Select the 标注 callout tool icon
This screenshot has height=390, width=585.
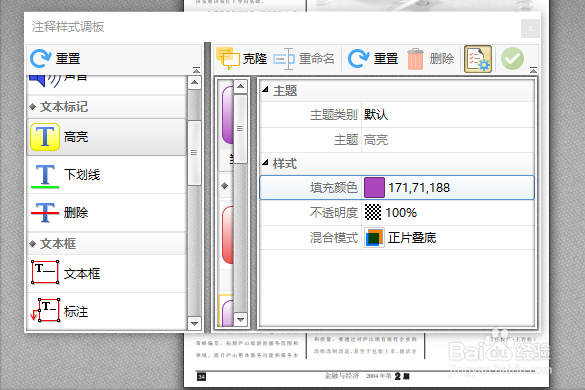click(x=45, y=310)
